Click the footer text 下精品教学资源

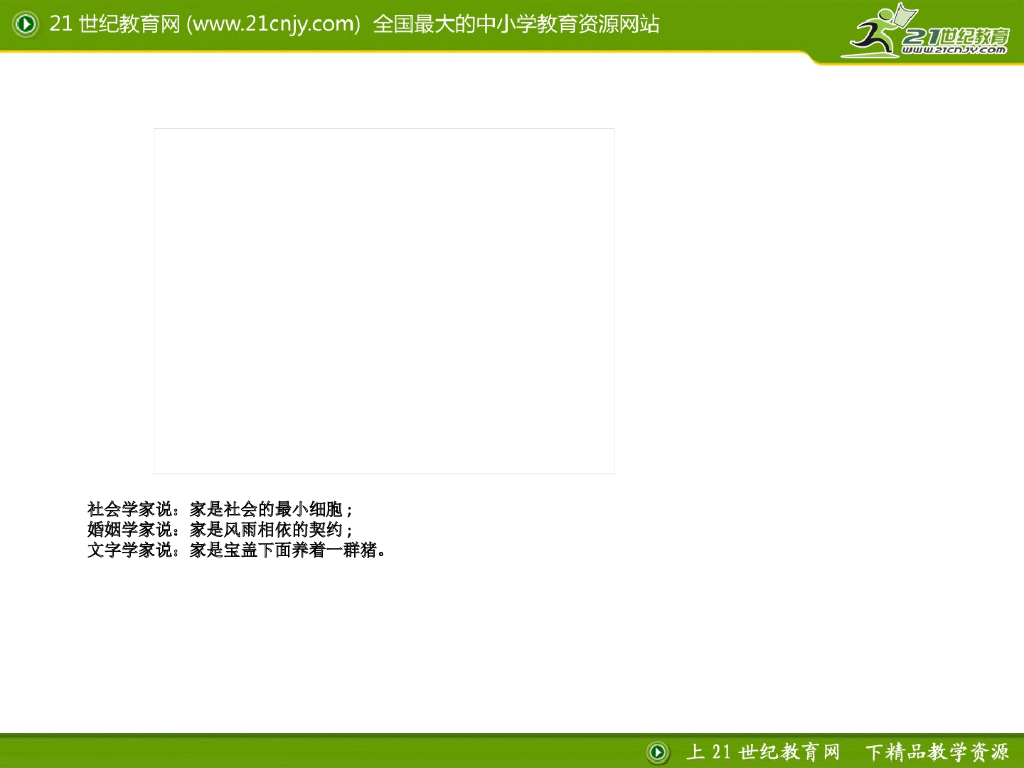click(937, 752)
